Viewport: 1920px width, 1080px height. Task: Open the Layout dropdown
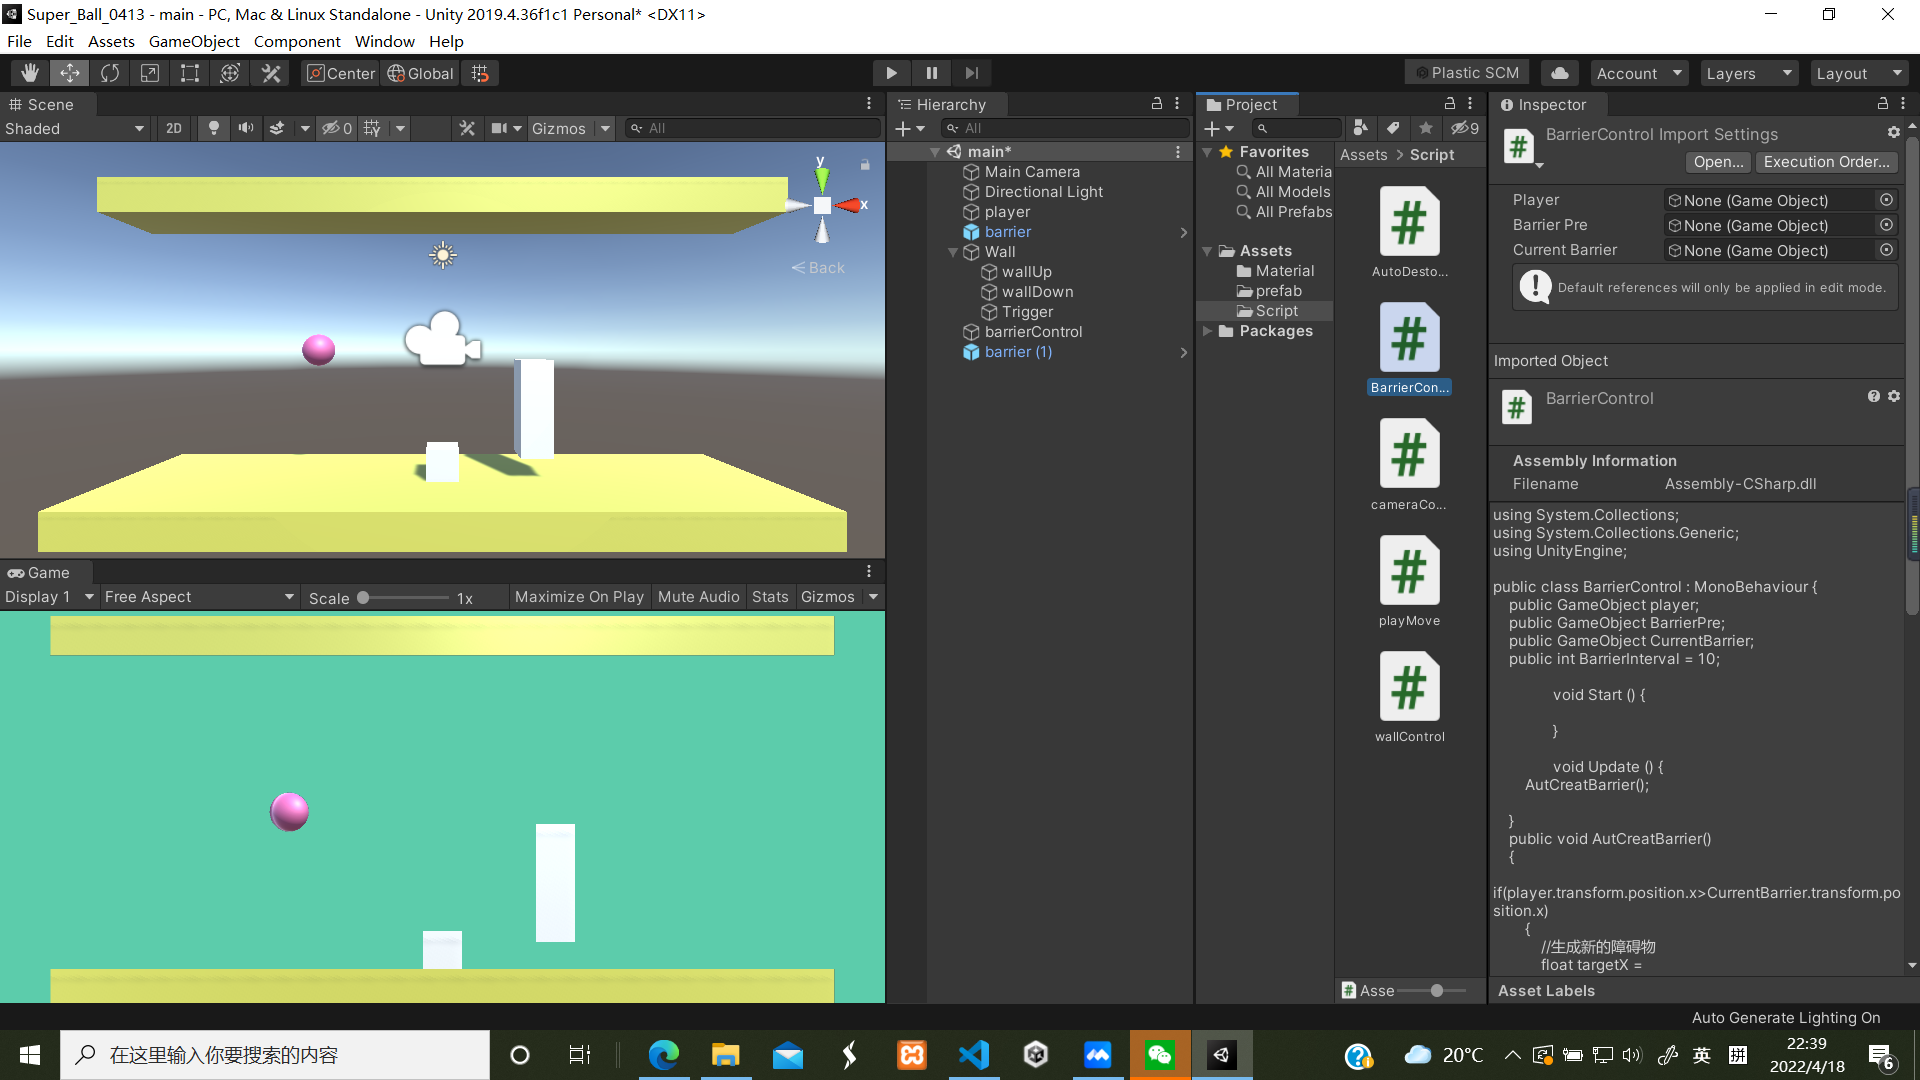click(x=1858, y=73)
